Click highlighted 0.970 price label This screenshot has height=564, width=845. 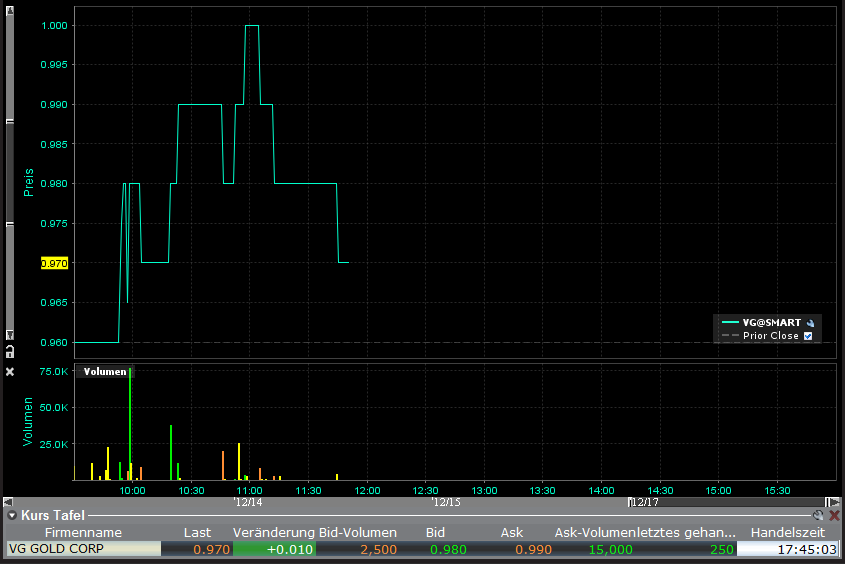point(54,263)
